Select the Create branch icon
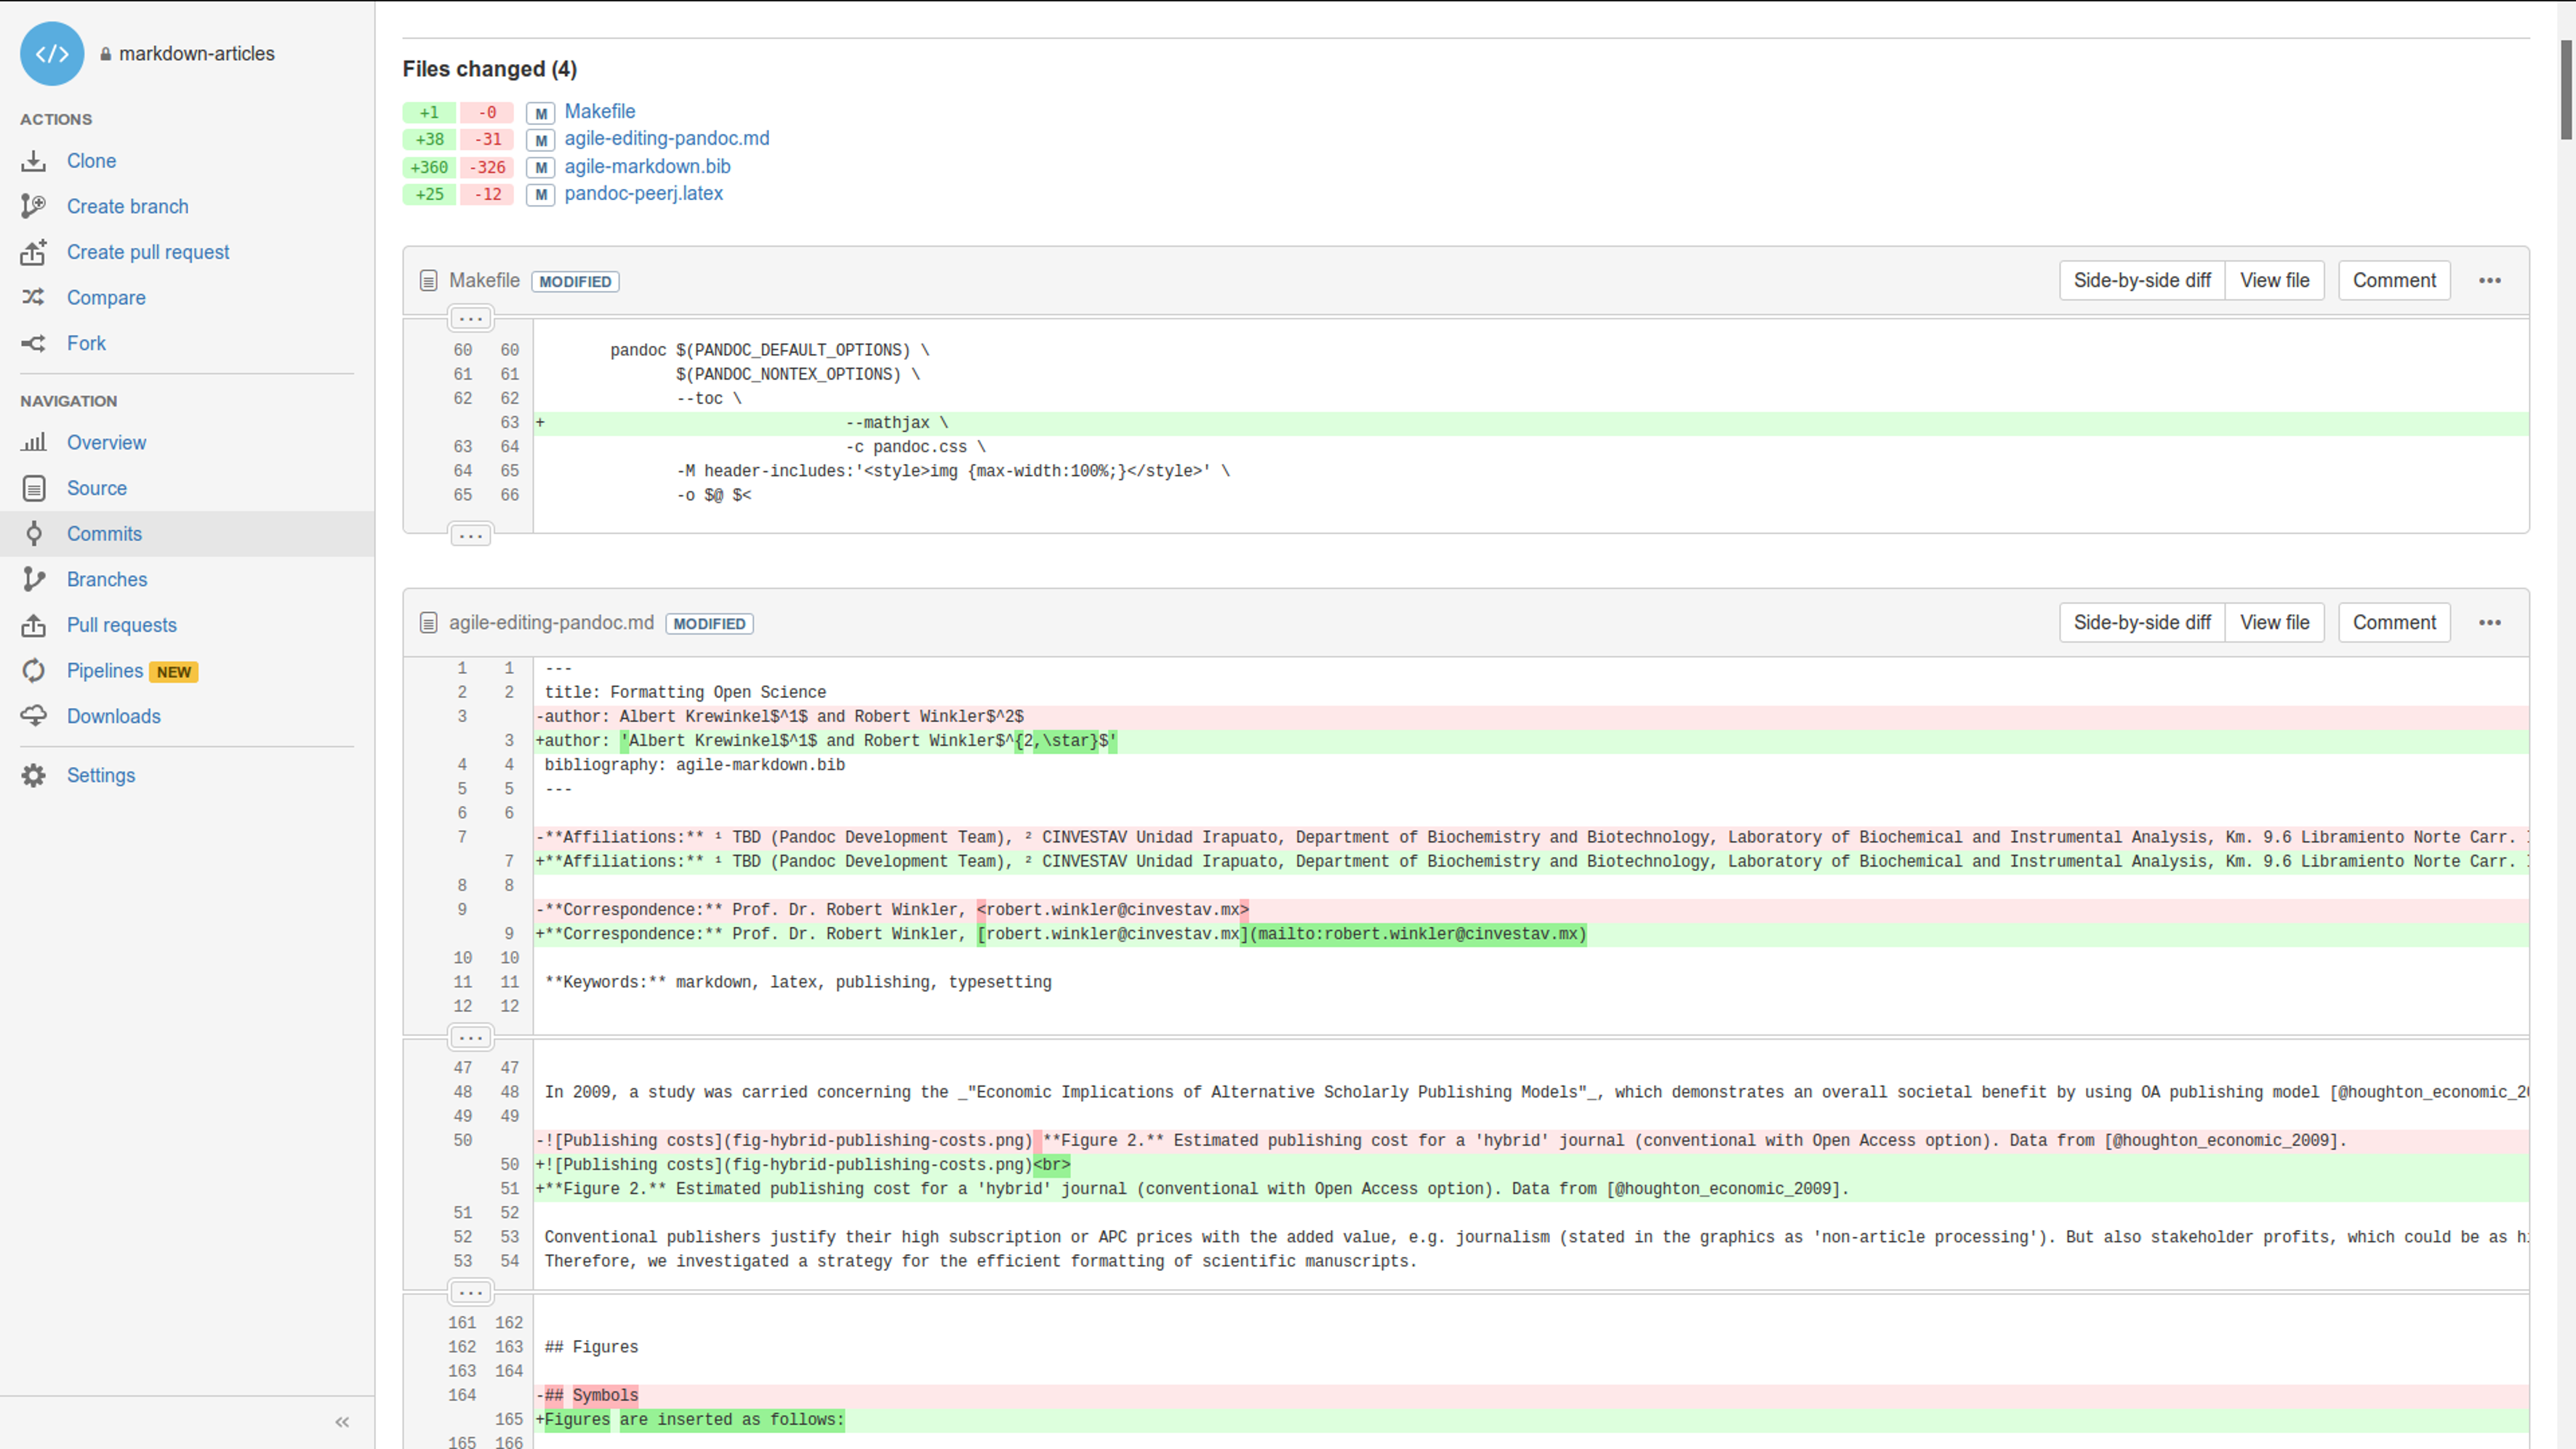The width and height of the screenshot is (2576, 1449). click(33, 205)
